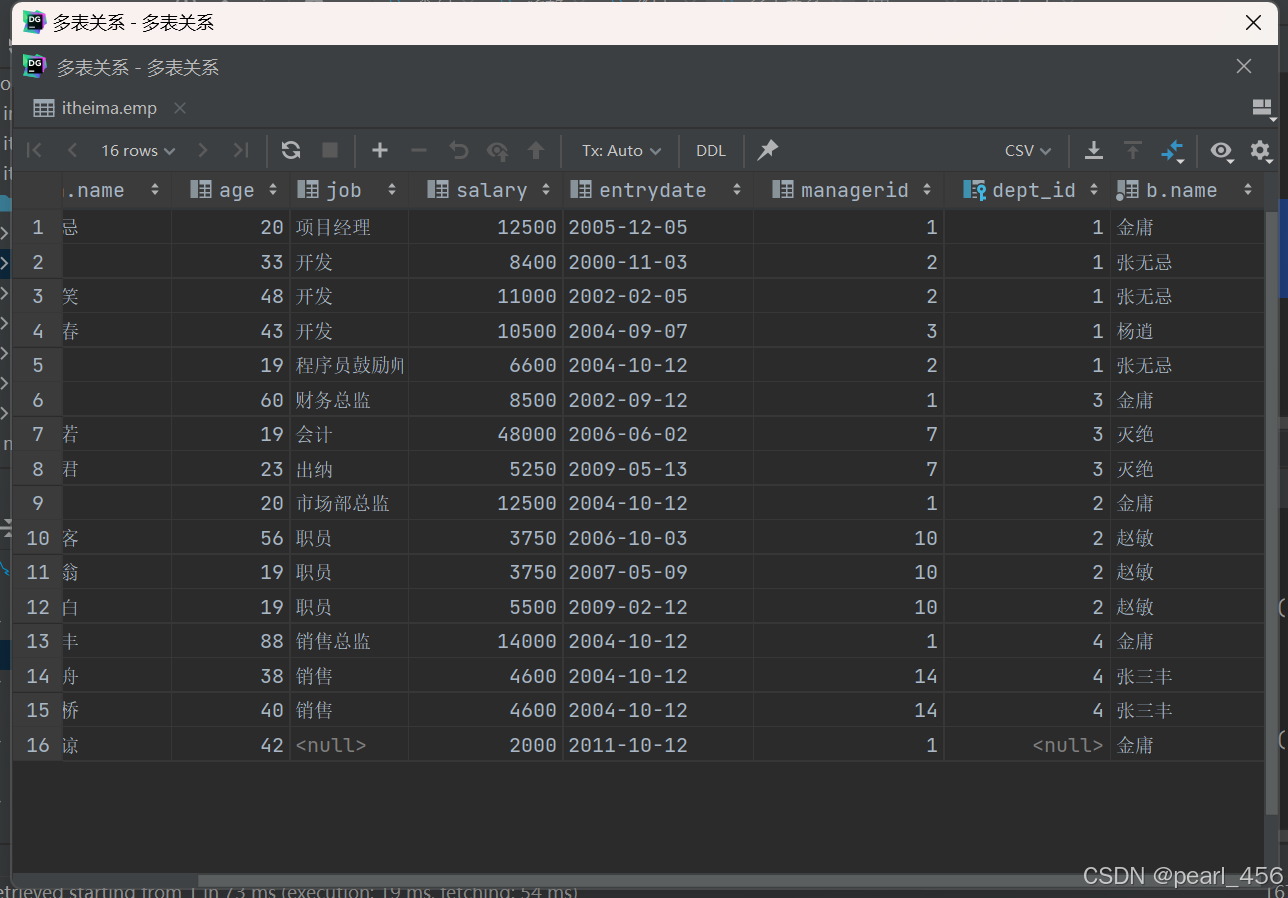Click the blue compare/transpose arrows icon
The height and width of the screenshot is (898, 1288).
coord(1172,151)
